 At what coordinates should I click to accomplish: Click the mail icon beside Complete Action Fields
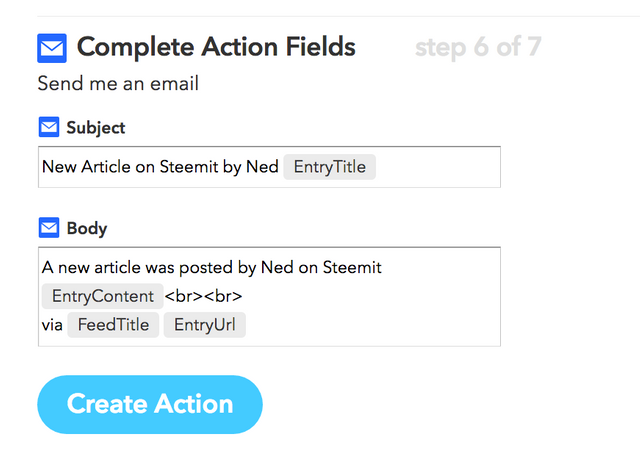pos(52,47)
